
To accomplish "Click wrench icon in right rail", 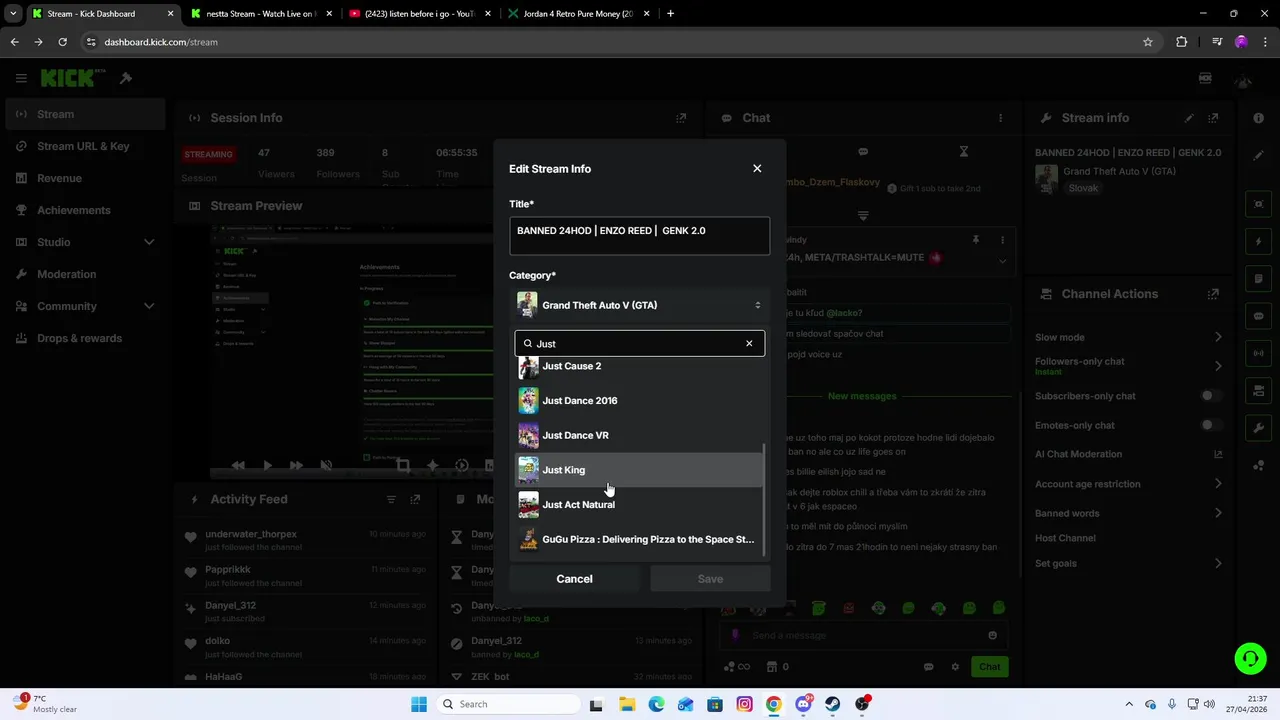I will pos(1259,428).
